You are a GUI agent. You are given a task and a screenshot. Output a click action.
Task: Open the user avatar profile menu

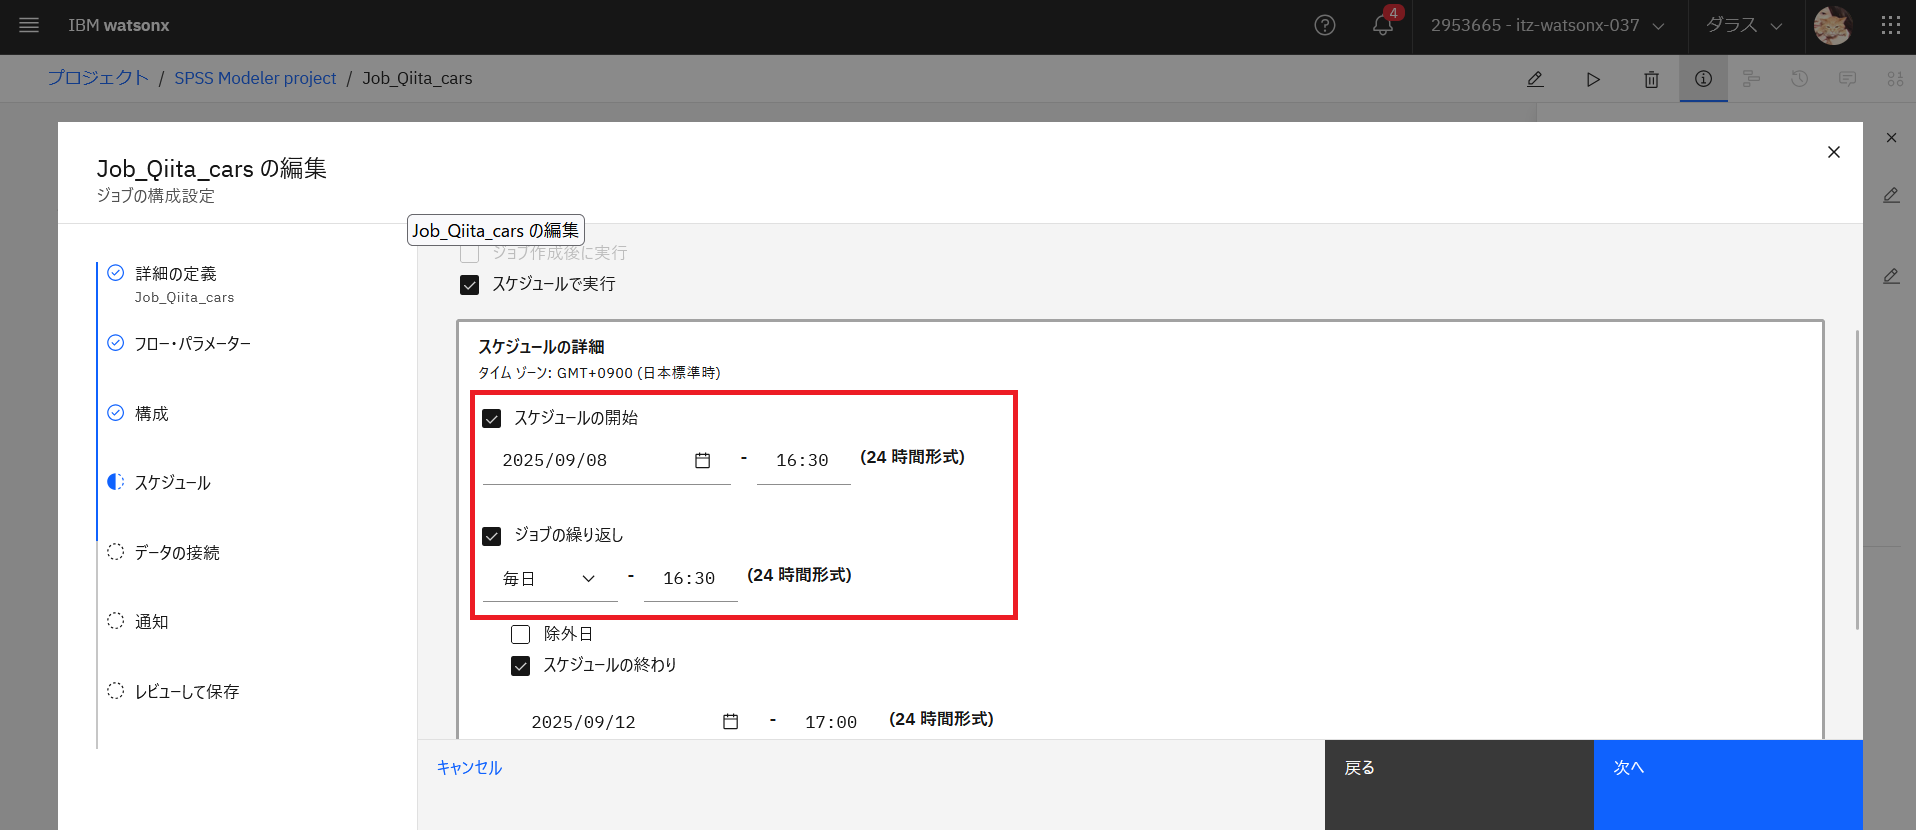click(x=1832, y=25)
